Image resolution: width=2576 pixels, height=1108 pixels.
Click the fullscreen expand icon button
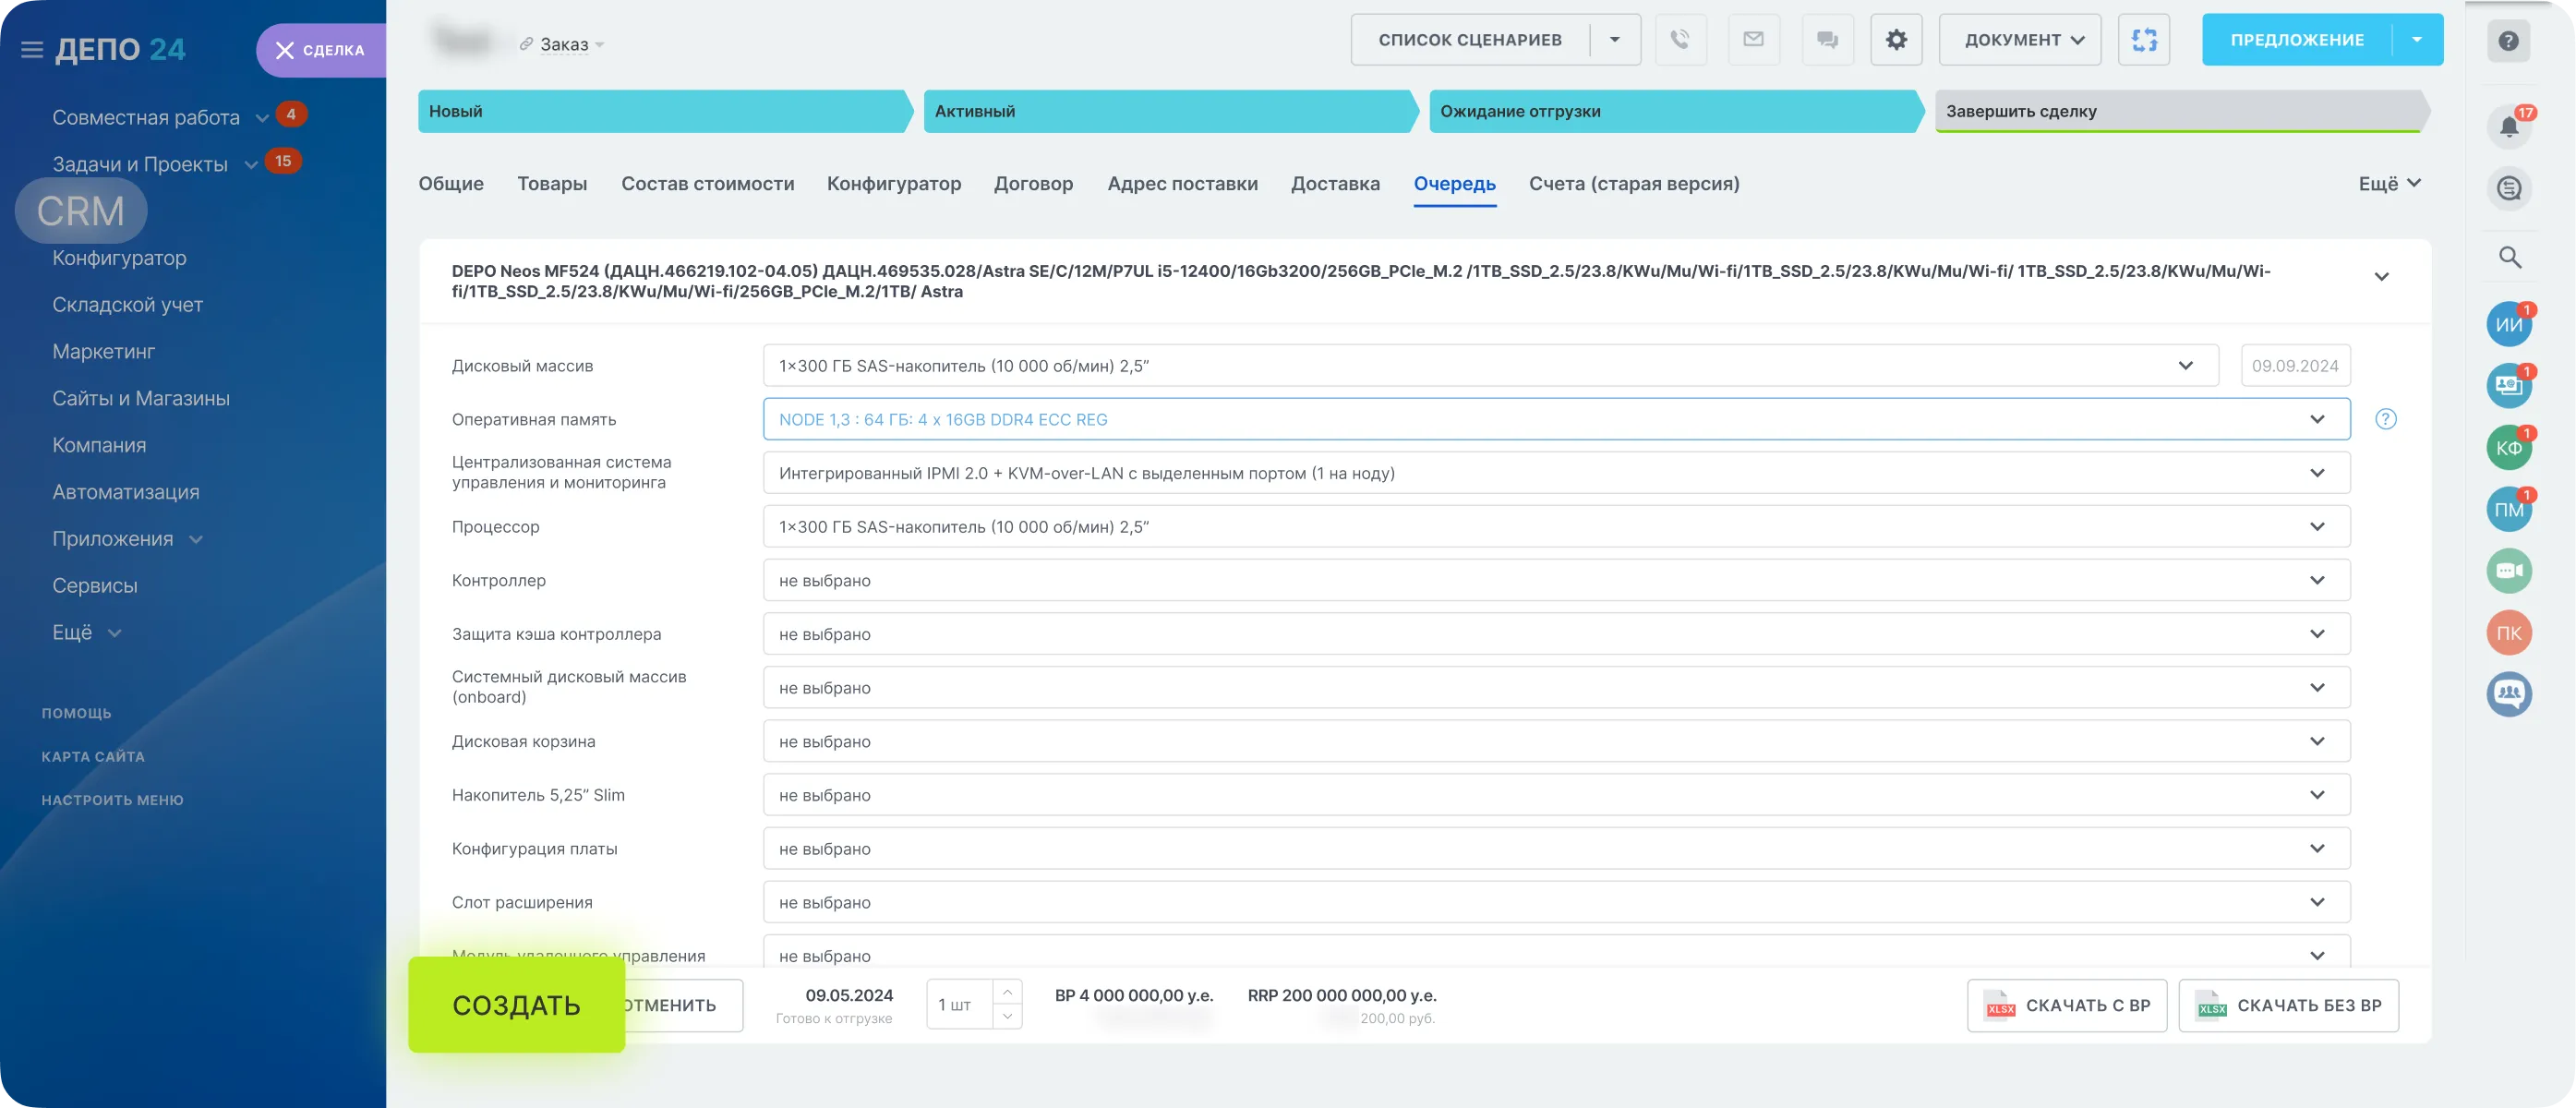pos(2144,40)
